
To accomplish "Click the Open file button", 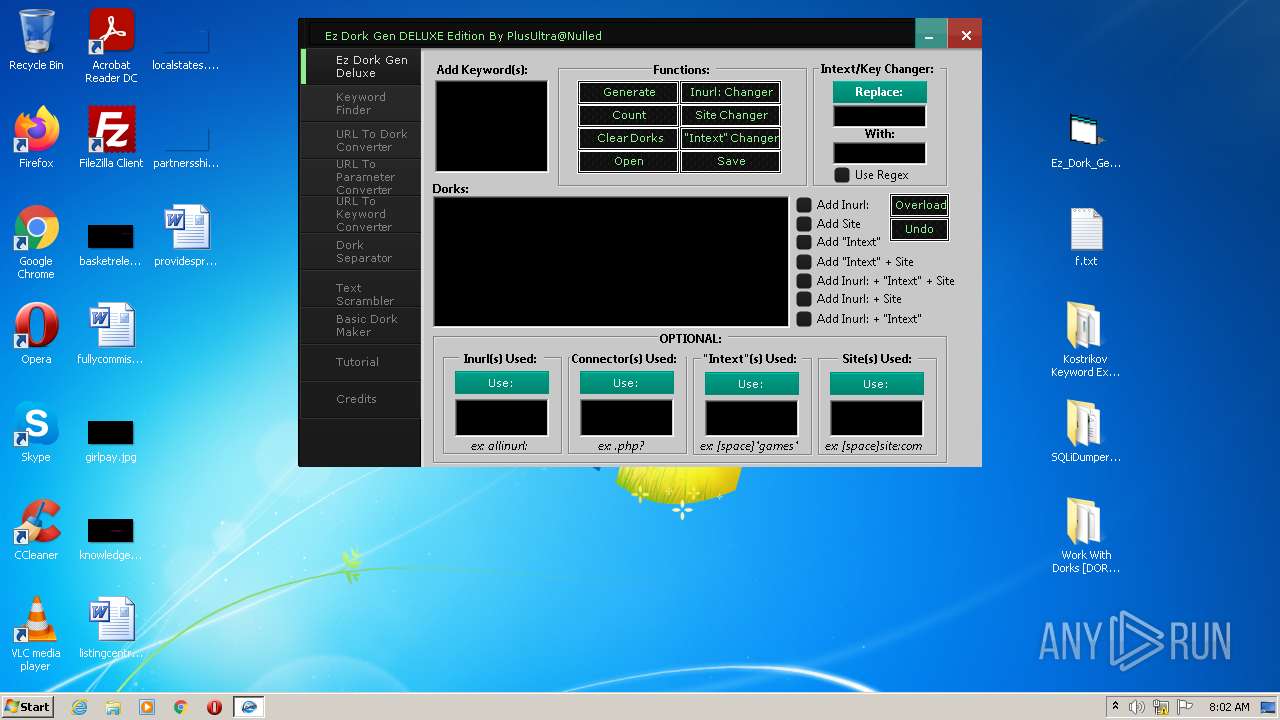I will point(629,161).
